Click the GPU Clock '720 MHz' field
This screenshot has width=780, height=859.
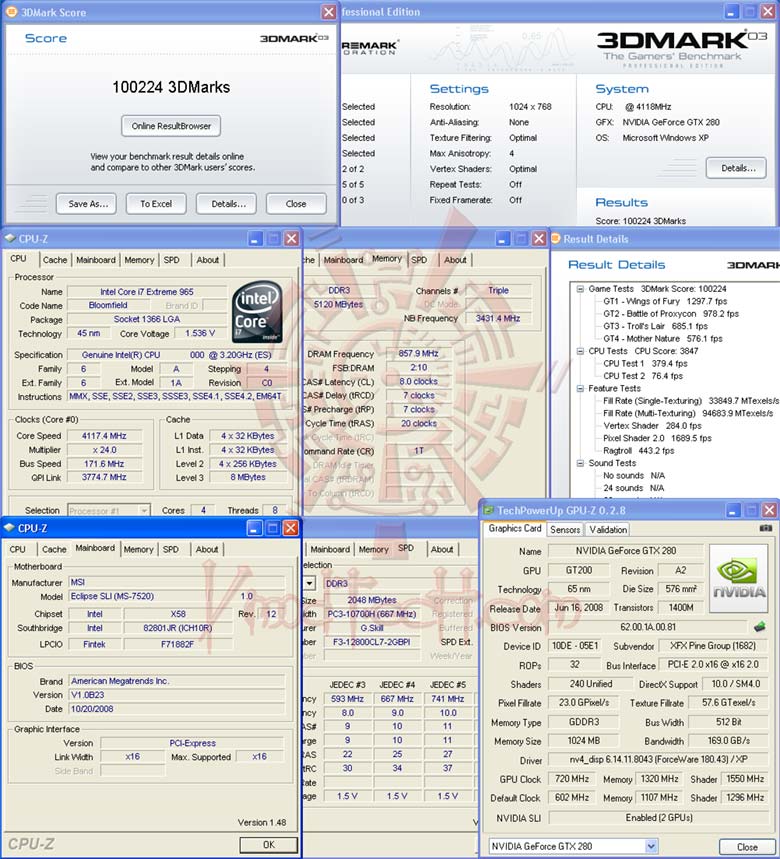pyautogui.click(x=572, y=779)
